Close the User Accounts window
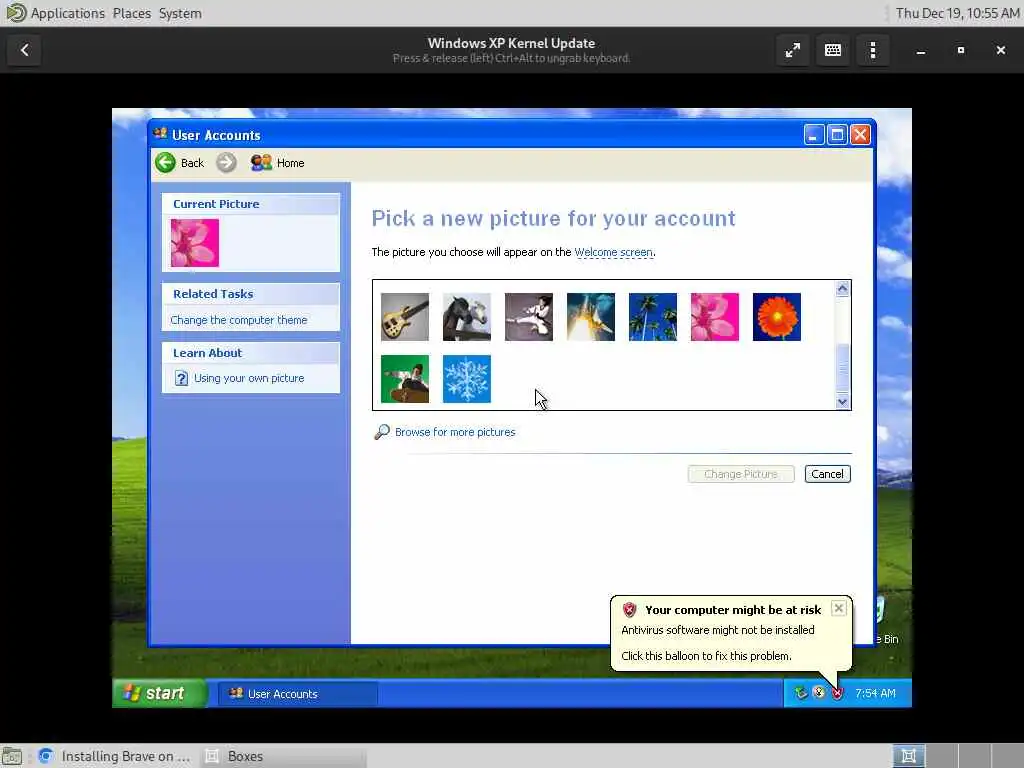This screenshot has width=1024, height=768. 860,135
